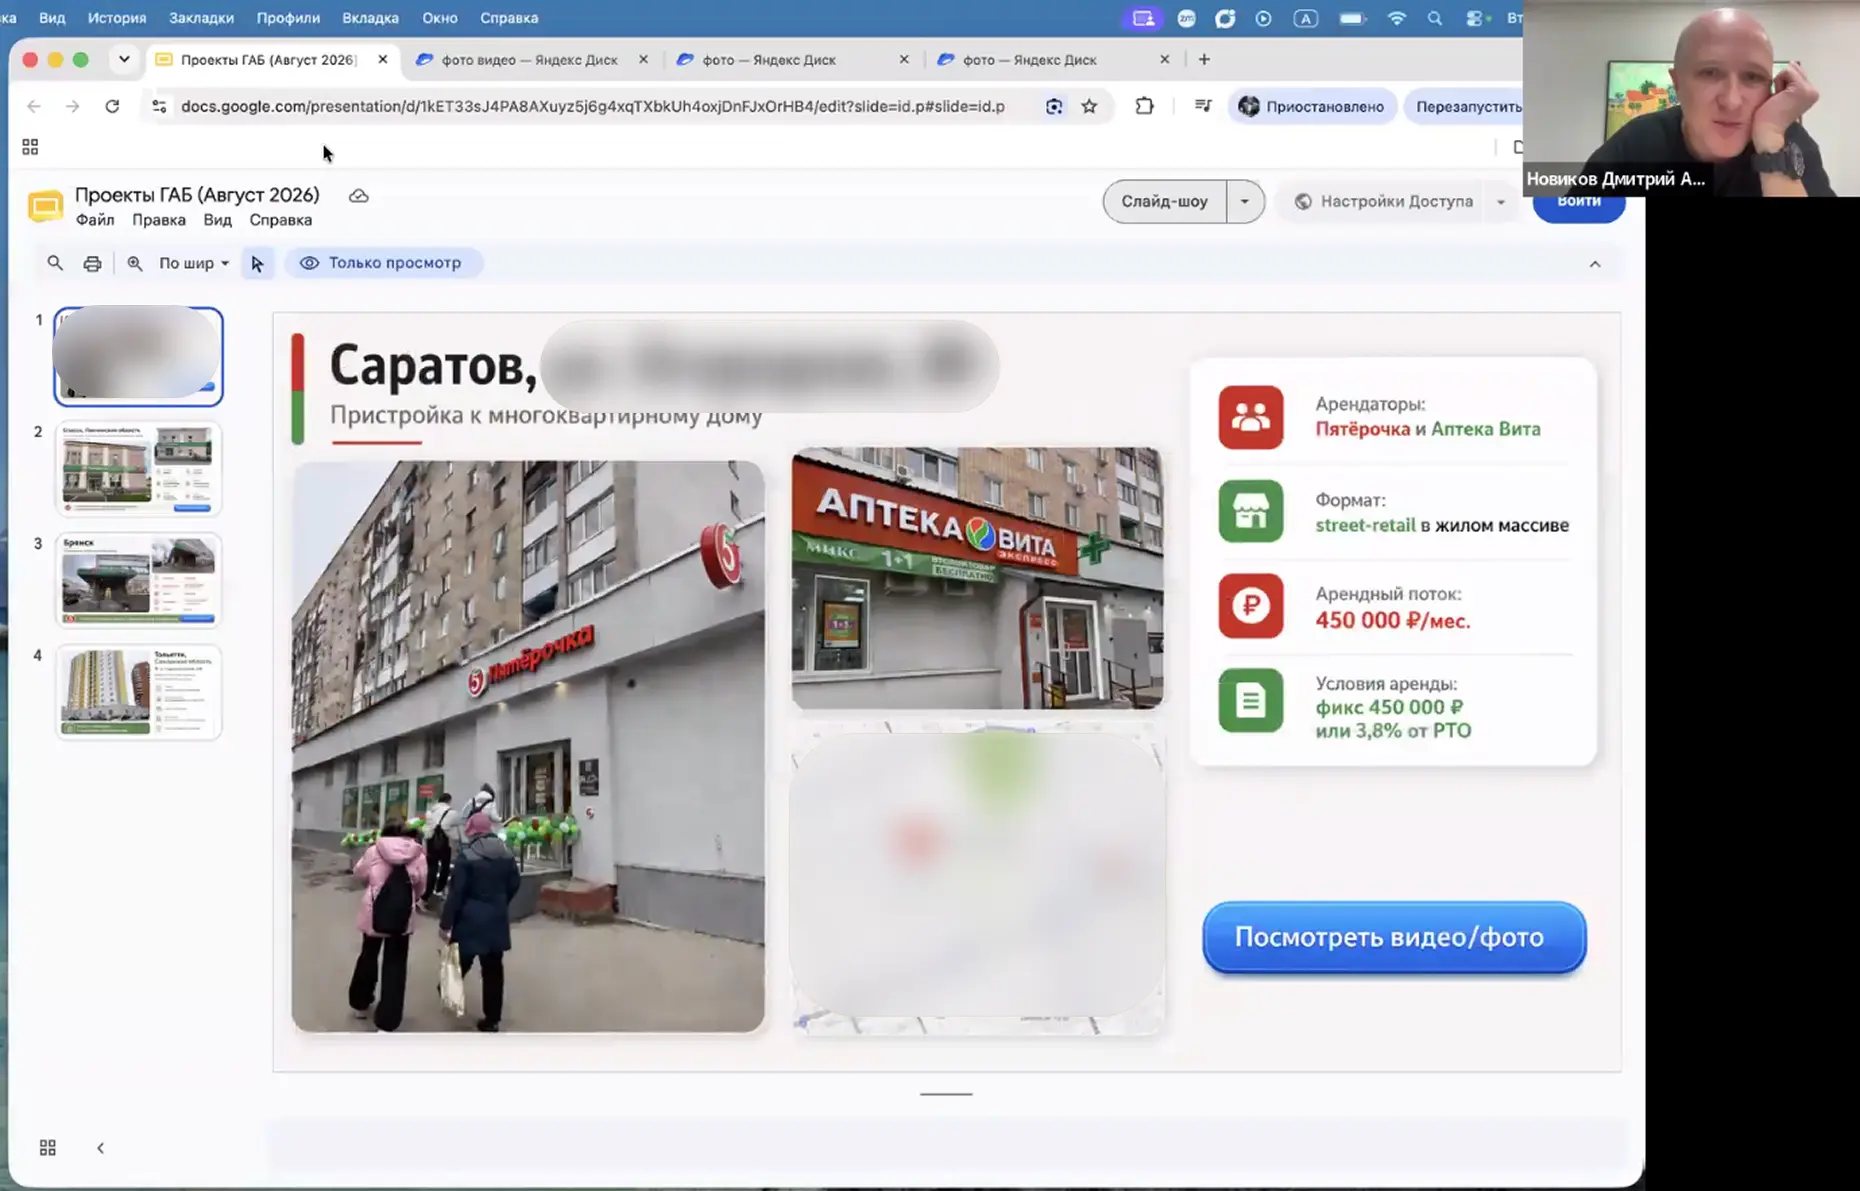
Task: Click 'Посмотреть видео/фото' button
Action: [1394, 937]
